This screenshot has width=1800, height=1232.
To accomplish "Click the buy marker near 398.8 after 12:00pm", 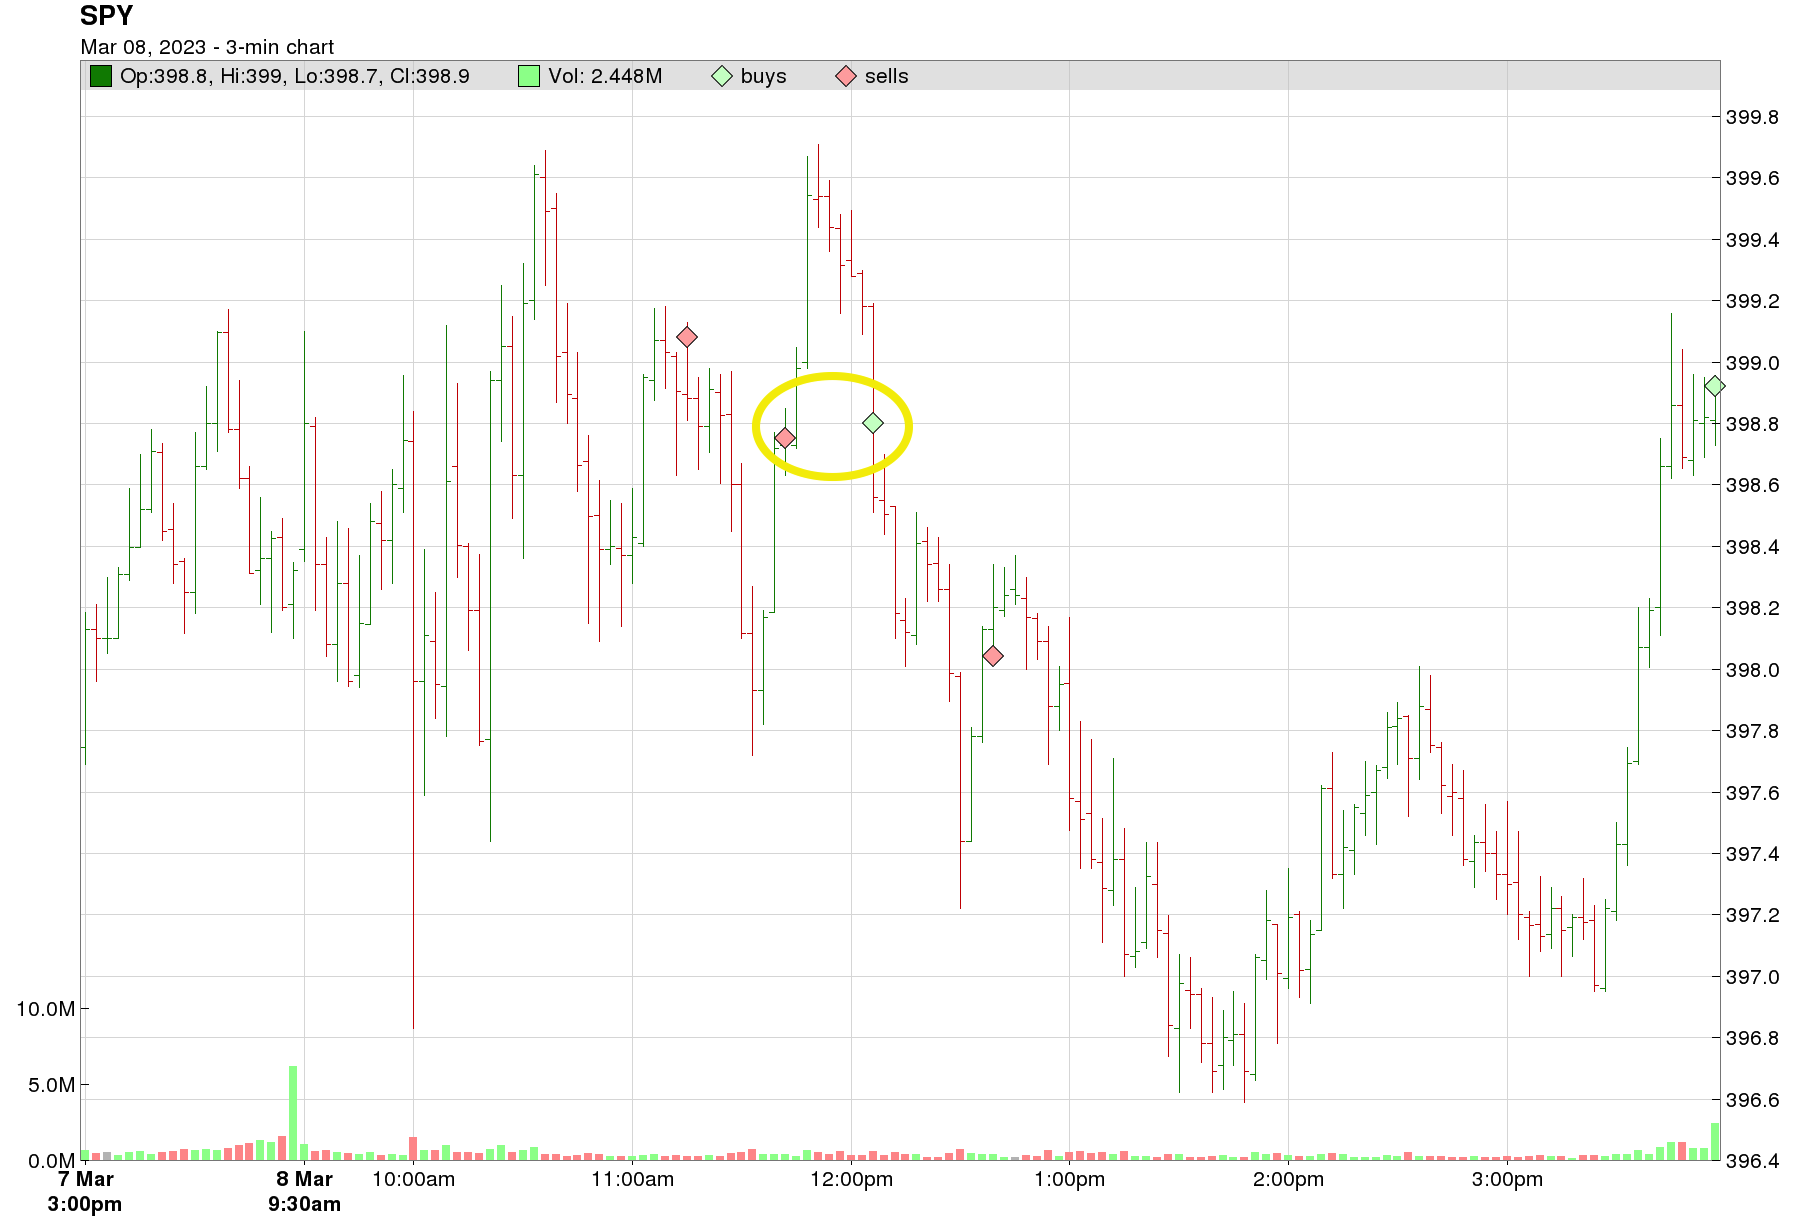I will coord(873,423).
